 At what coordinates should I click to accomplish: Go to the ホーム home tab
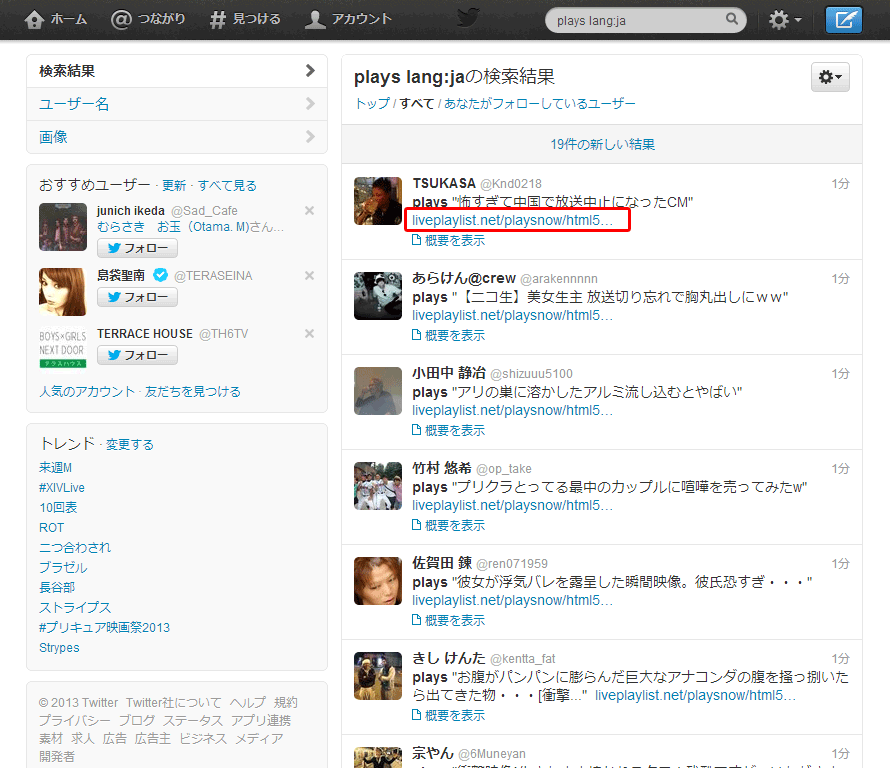point(56,19)
